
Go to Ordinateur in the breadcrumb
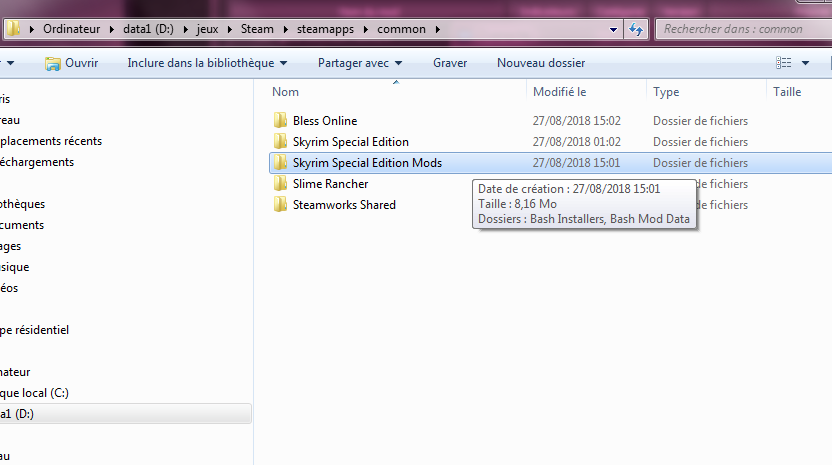[x=72, y=29]
